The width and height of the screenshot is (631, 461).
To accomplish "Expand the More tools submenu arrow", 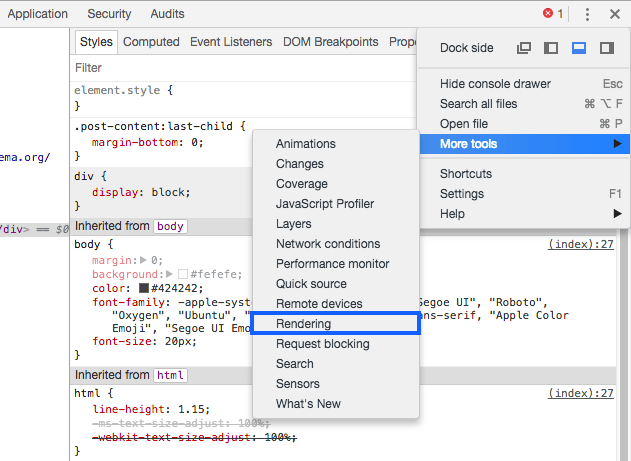I will [x=618, y=144].
